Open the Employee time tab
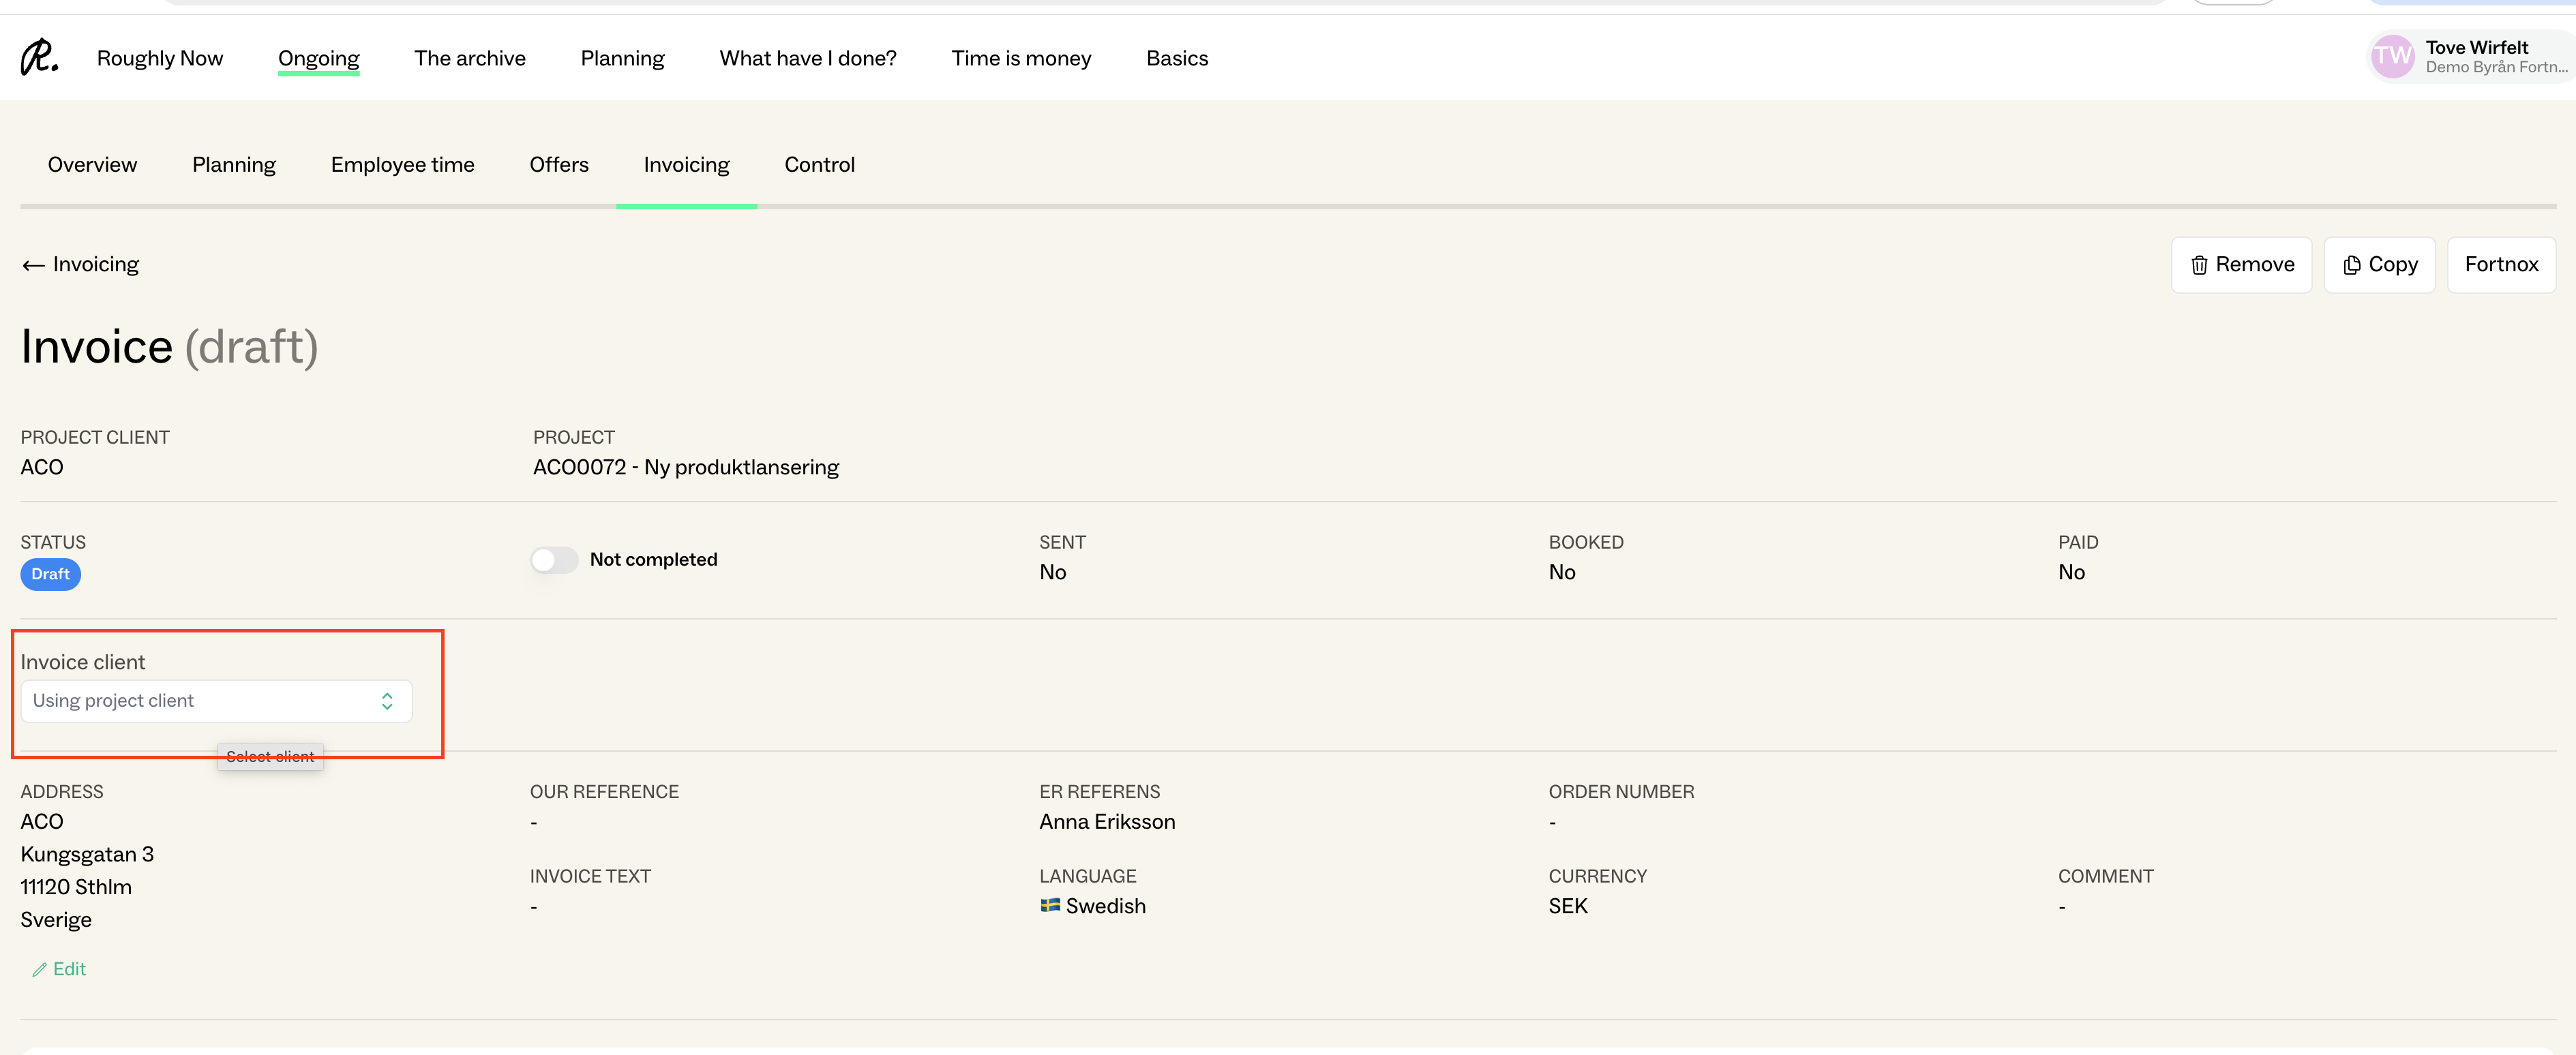Screen dimensions: 2576x1055 tap(402, 165)
